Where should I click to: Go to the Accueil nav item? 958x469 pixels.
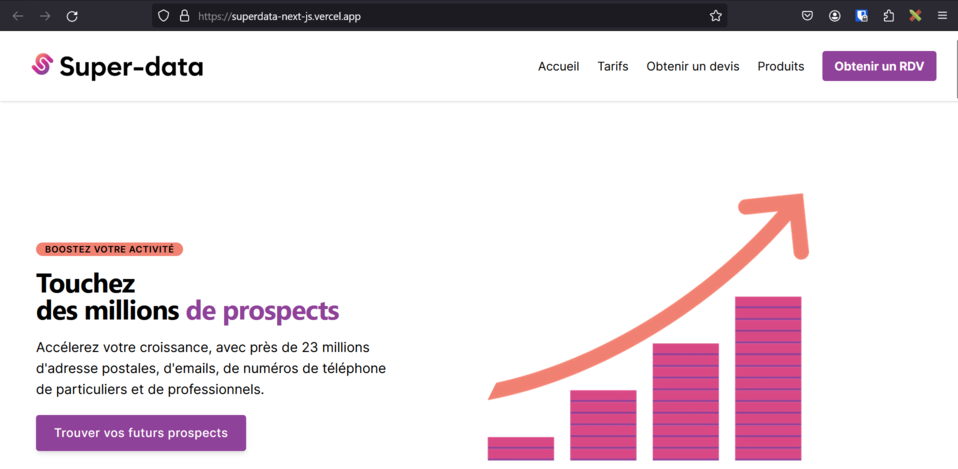coord(558,67)
